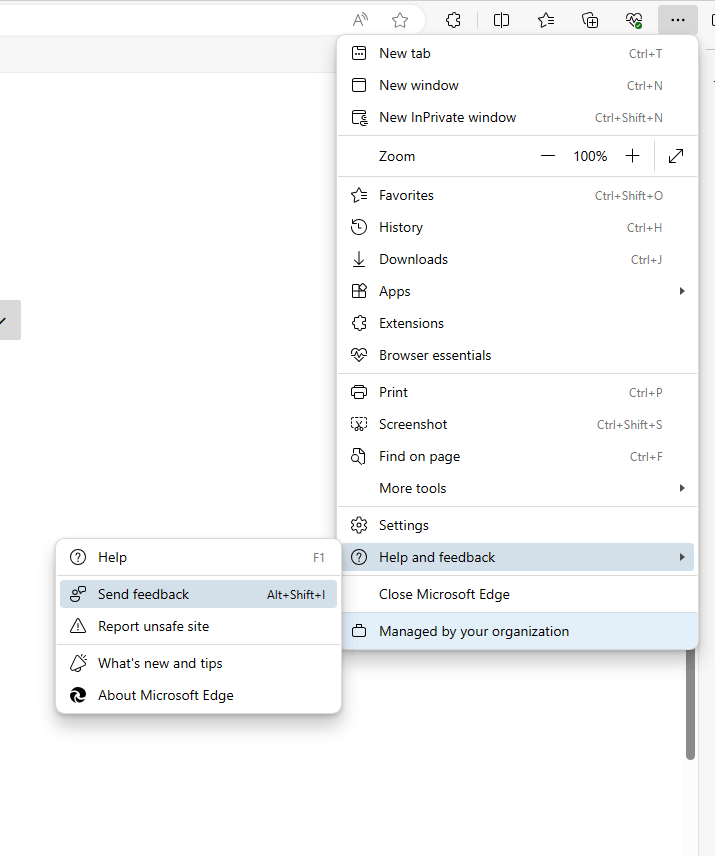Click the Zoom label in the menu
This screenshot has height=856, width=715.
coord(397,156)
